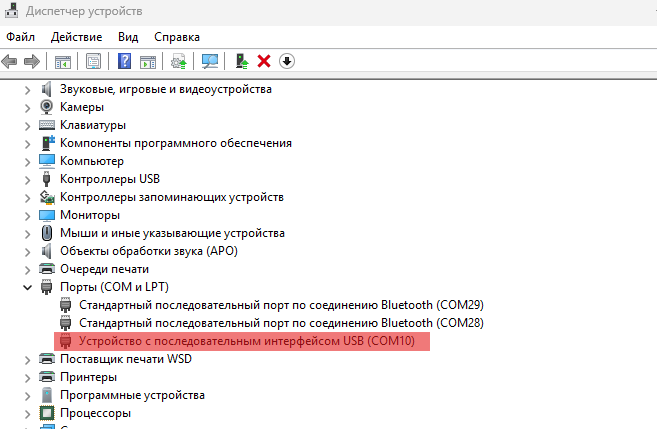This screenshot has width=657, height=429.
Task: Click Scan for hardware changes monitor icon
Action: (210, 61)
